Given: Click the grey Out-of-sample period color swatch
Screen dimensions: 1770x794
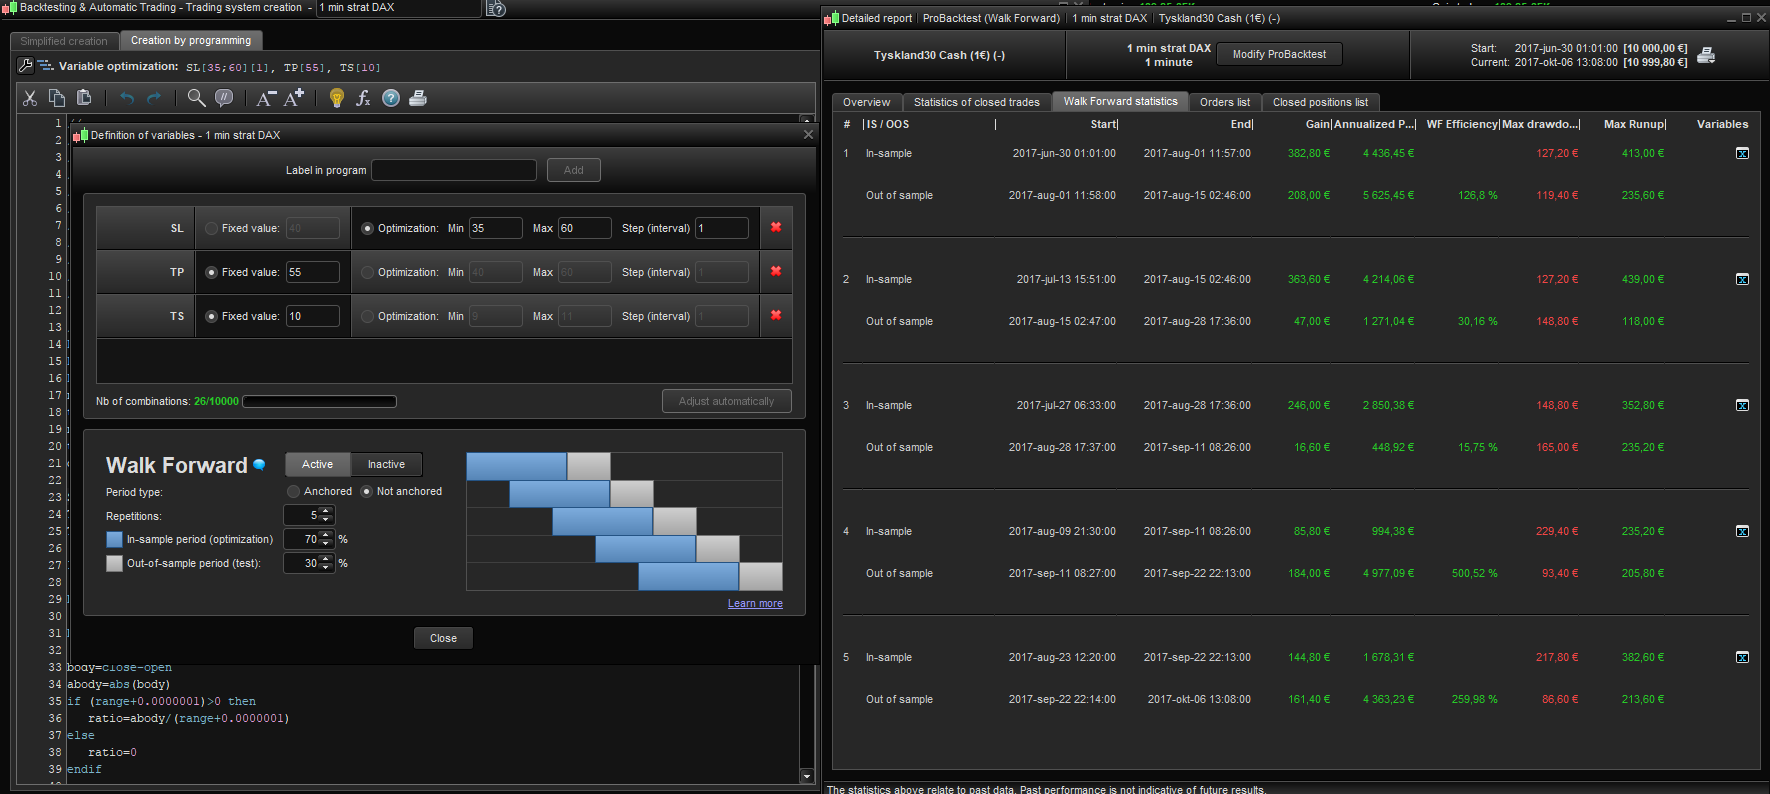Looking at the screenshot, I should 114,563.
